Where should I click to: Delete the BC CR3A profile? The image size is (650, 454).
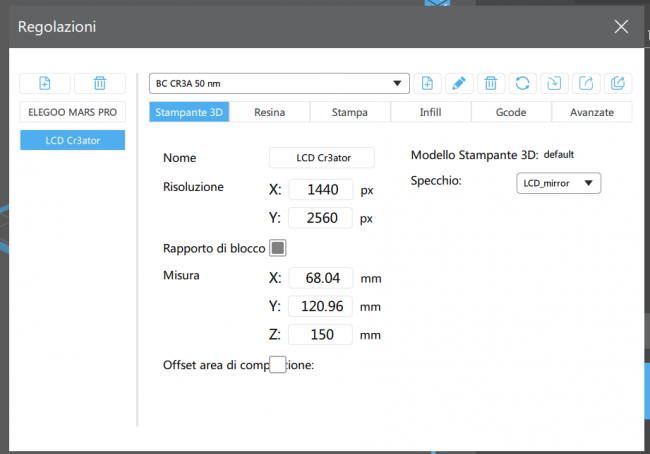[490, 83]
